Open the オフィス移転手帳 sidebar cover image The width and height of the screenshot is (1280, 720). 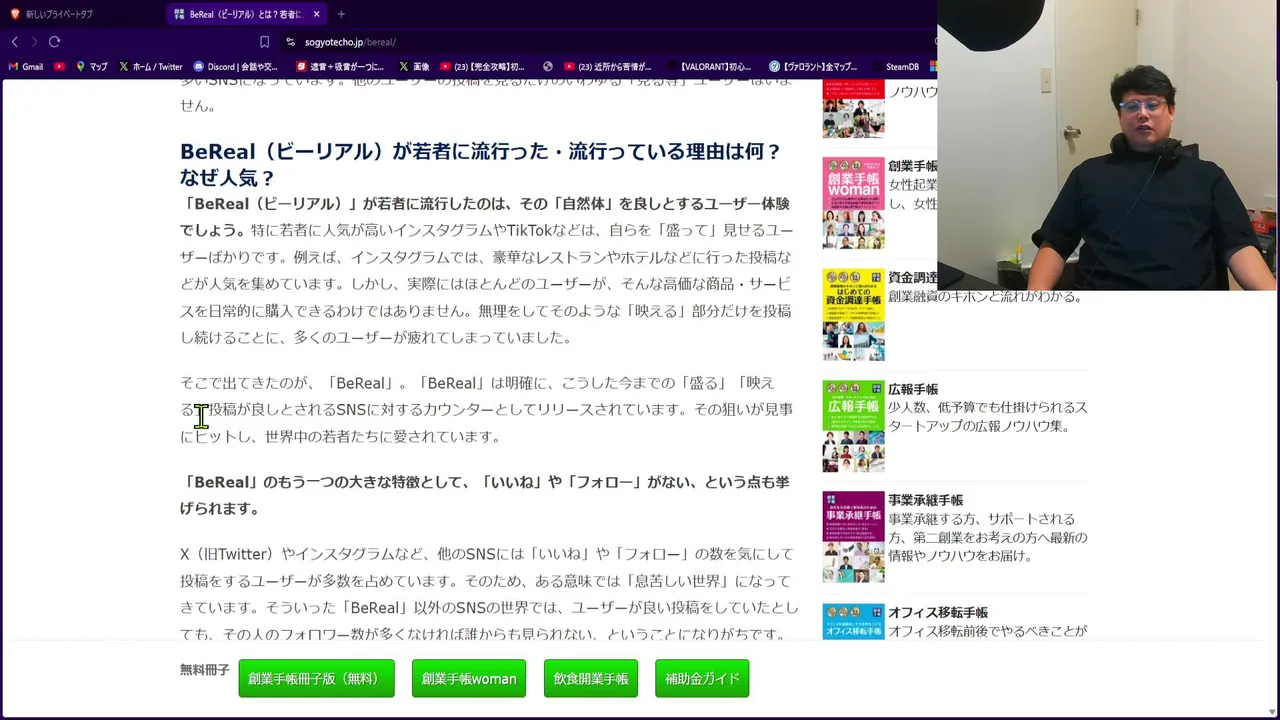853,621
